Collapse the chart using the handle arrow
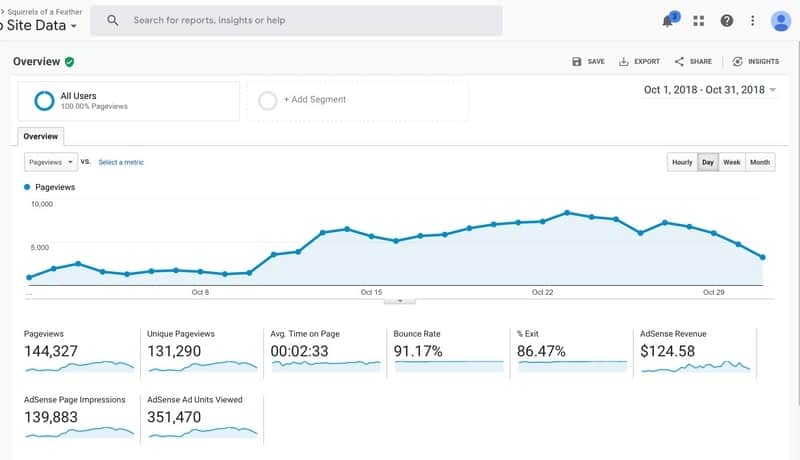800x460 pixels. click(x=400, y=301)
